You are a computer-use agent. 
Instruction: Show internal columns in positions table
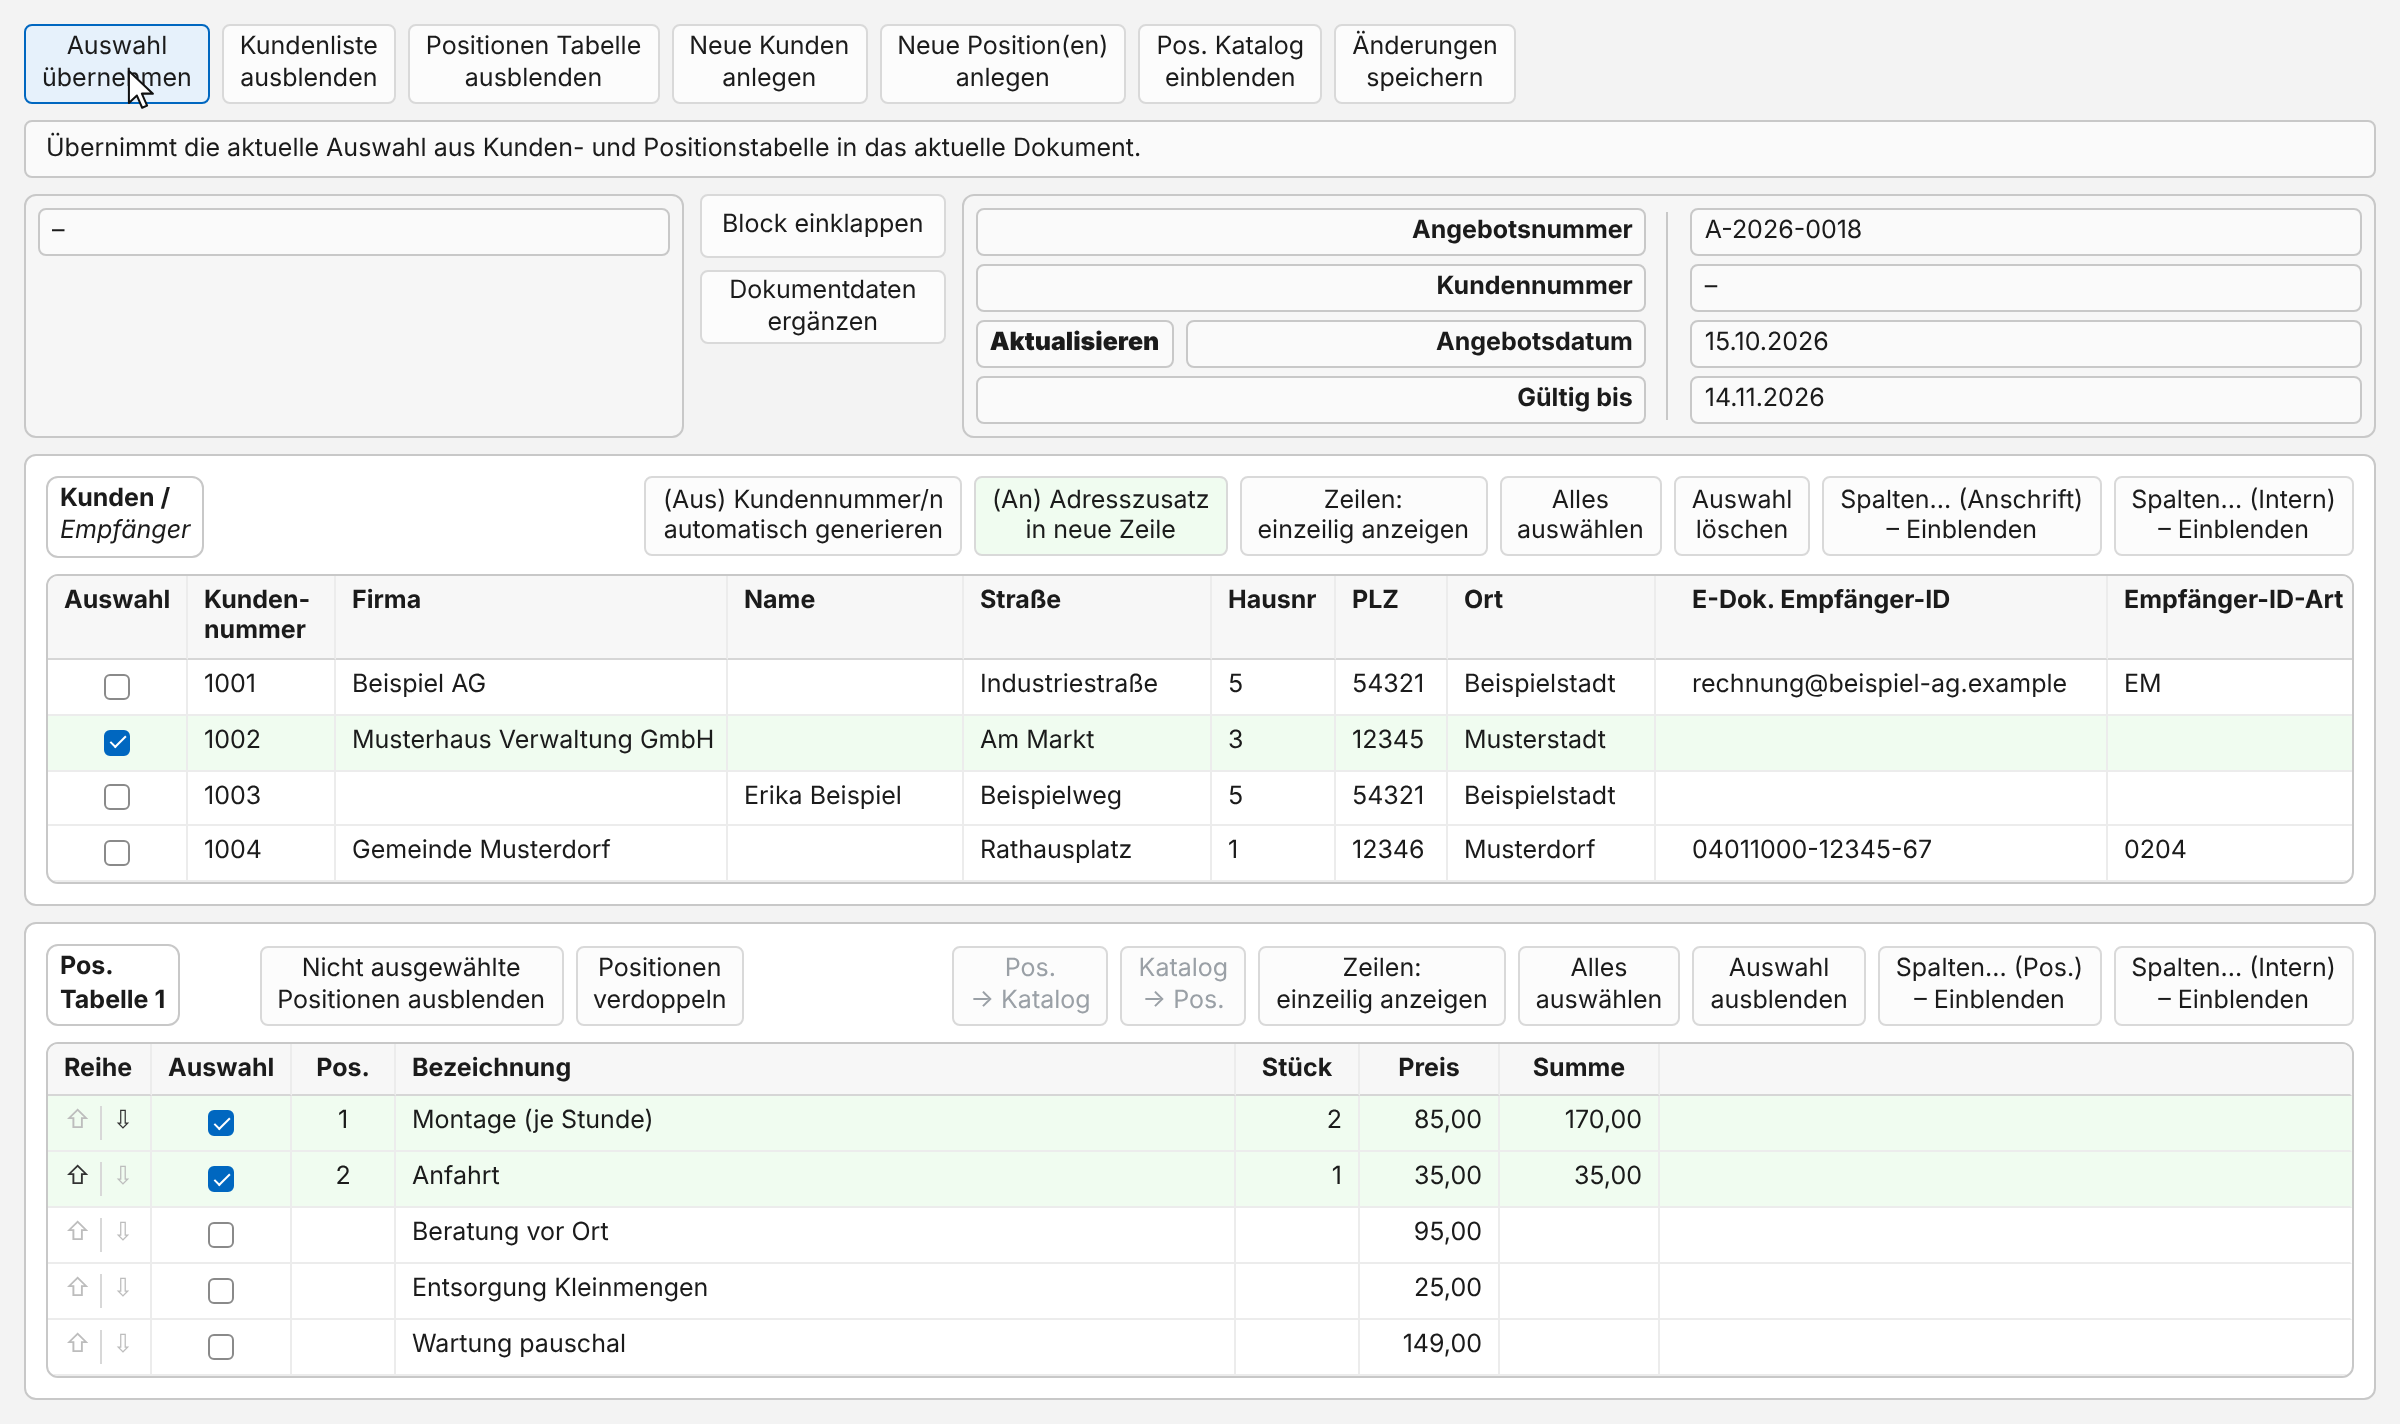click(2233, 985)
